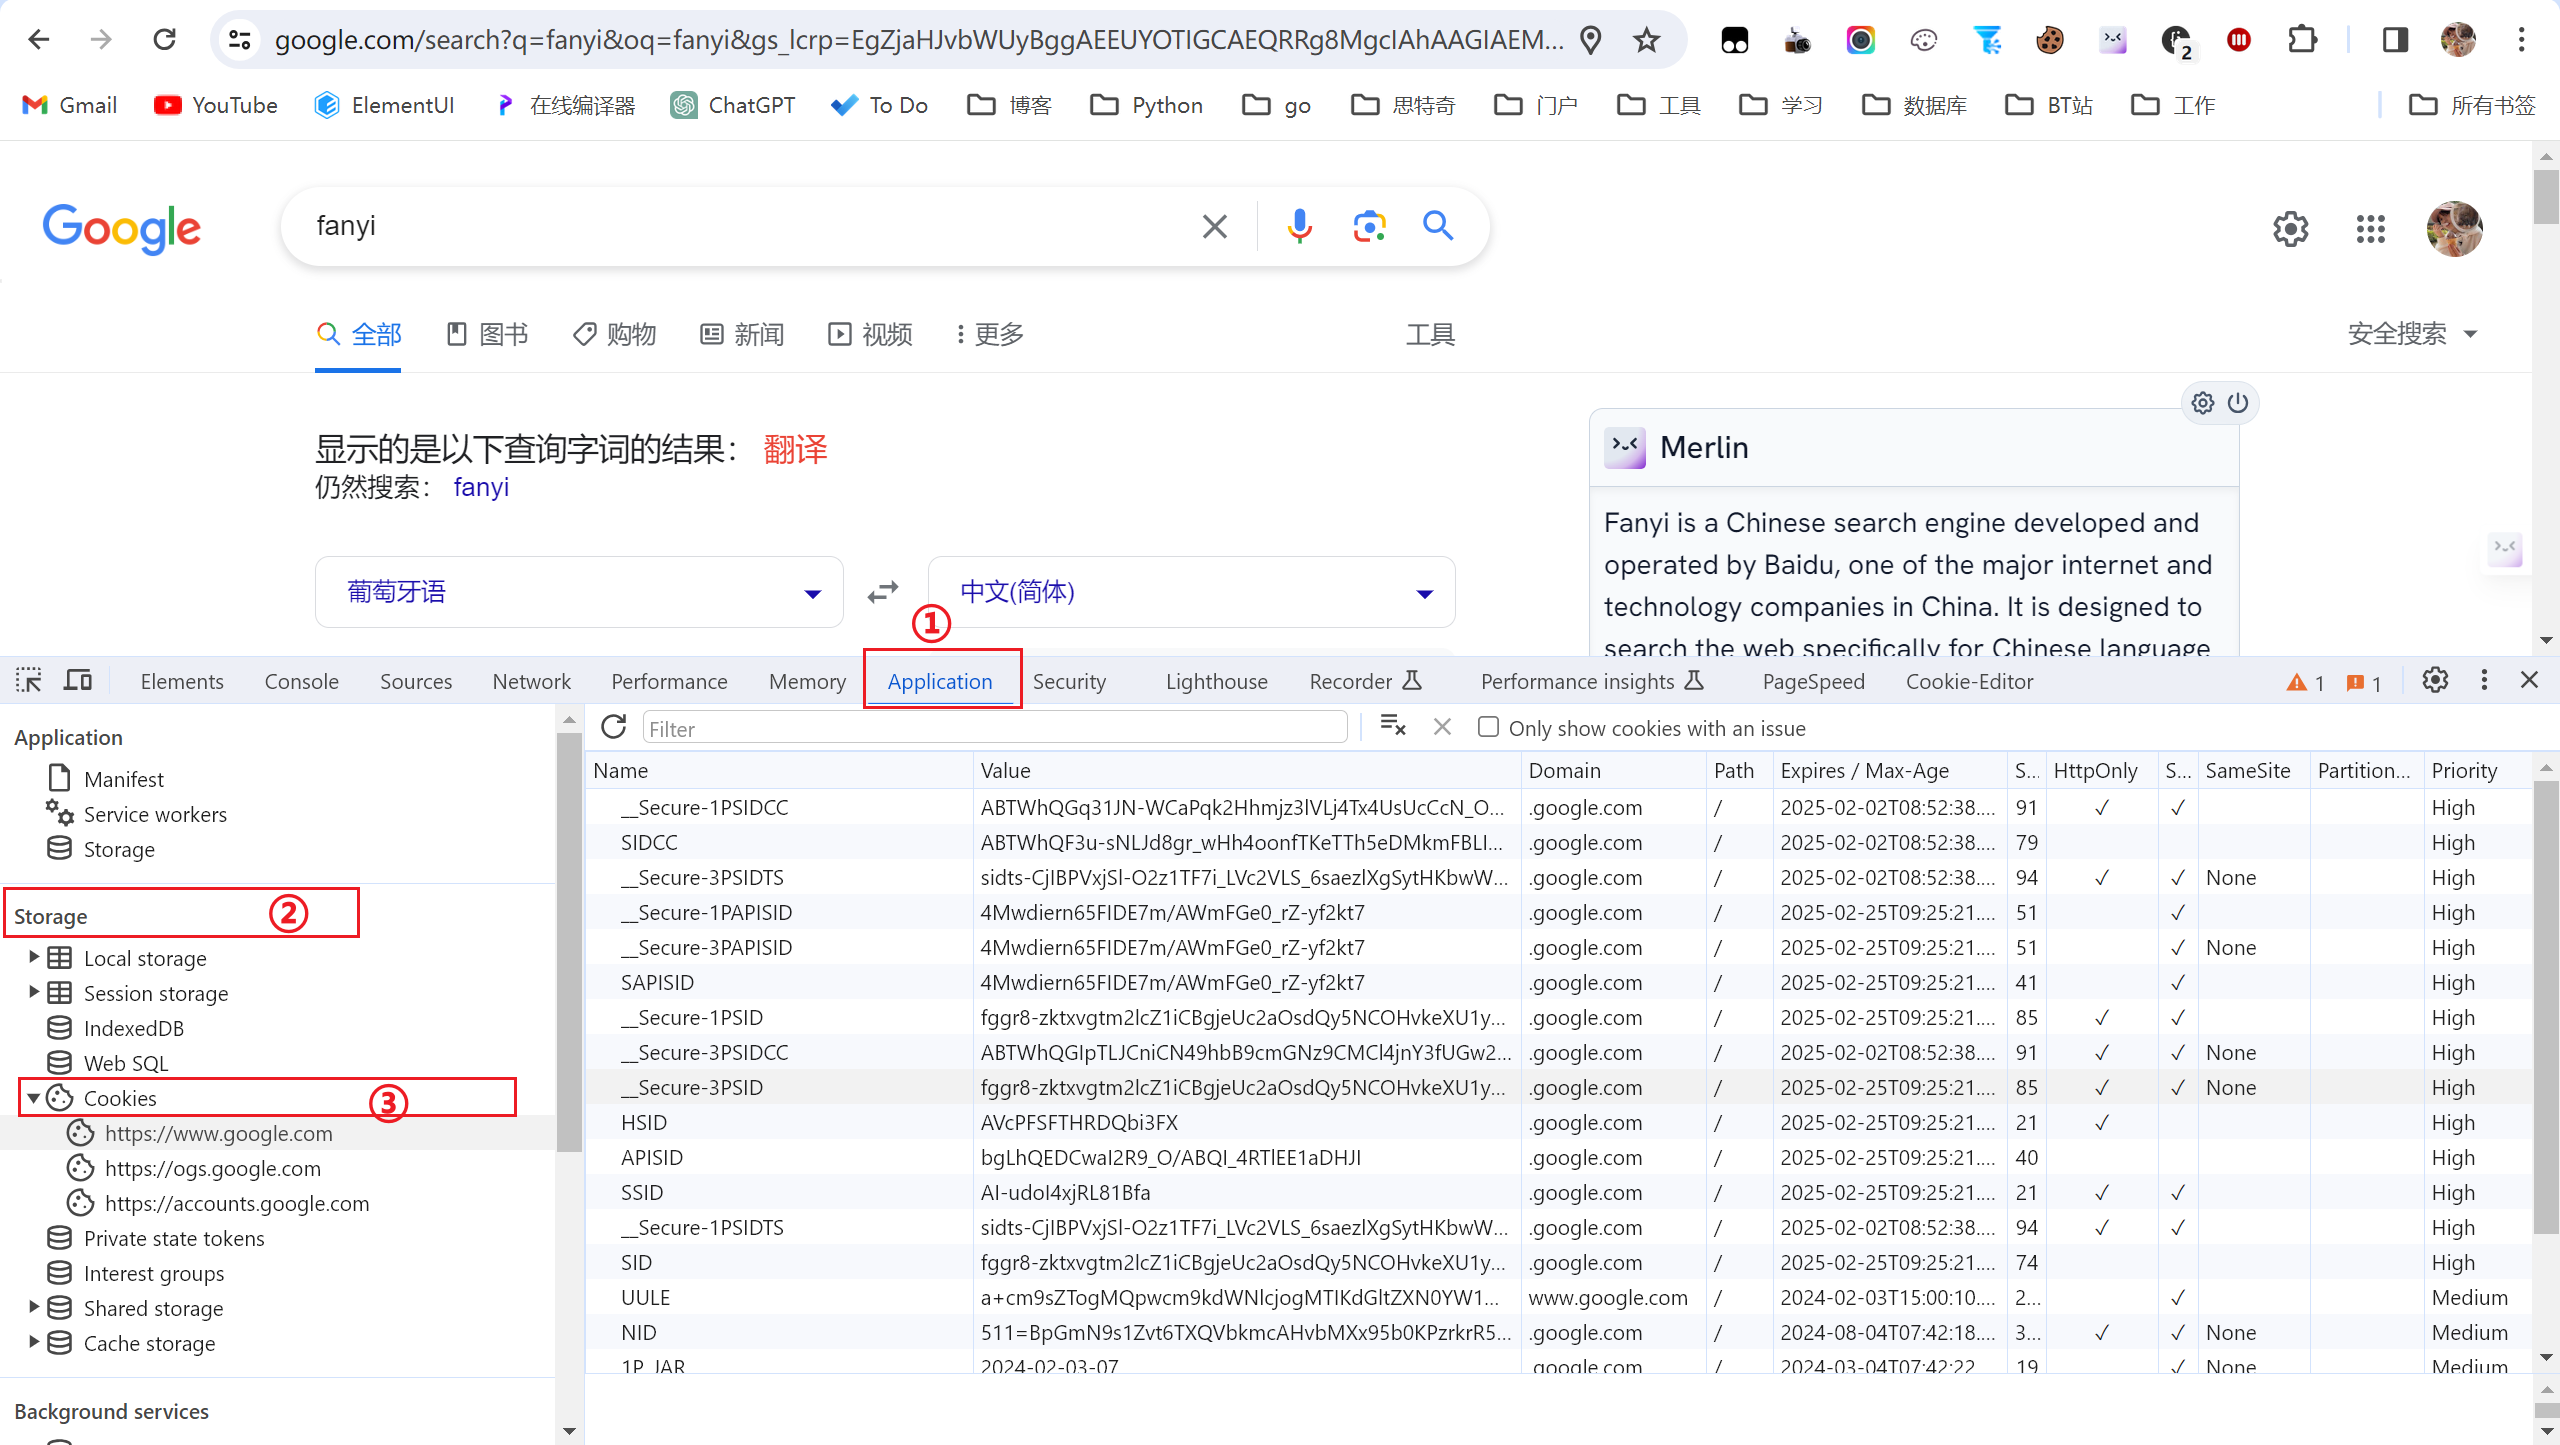Swap translation languages arrows icon
2560x1445 pixels.
click(x=883, y=592)
